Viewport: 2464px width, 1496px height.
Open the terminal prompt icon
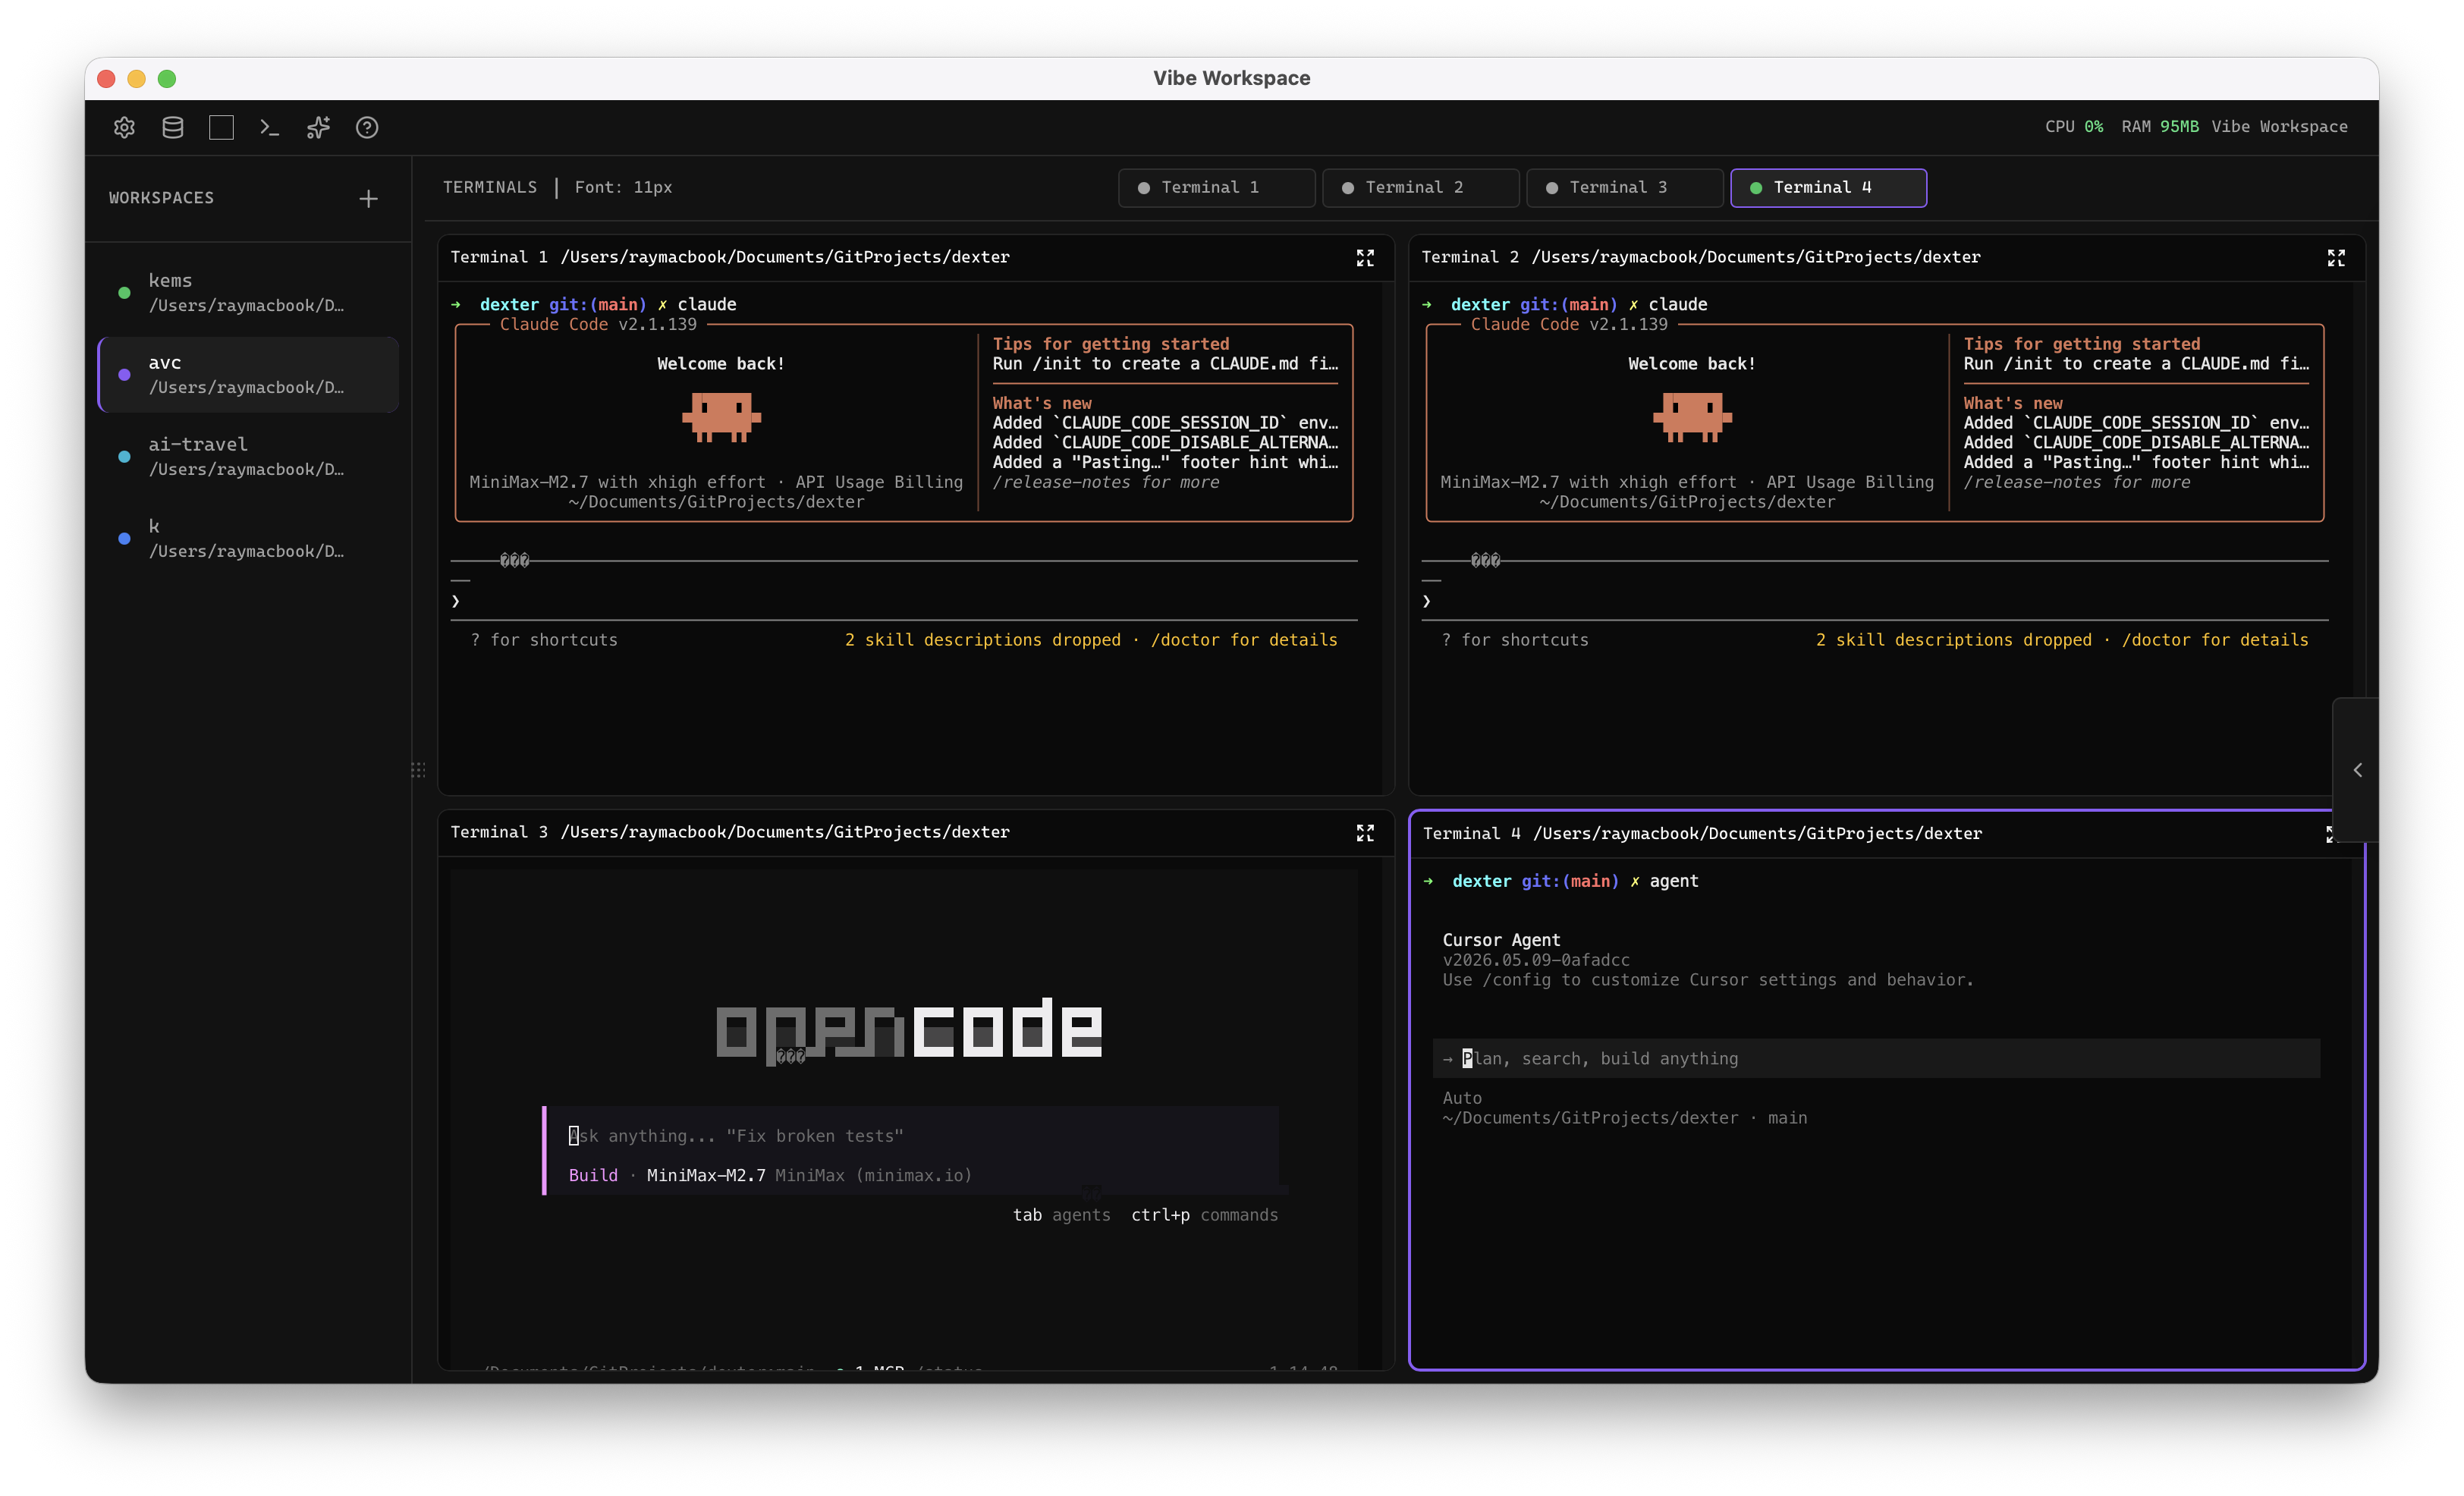[270, 127]
